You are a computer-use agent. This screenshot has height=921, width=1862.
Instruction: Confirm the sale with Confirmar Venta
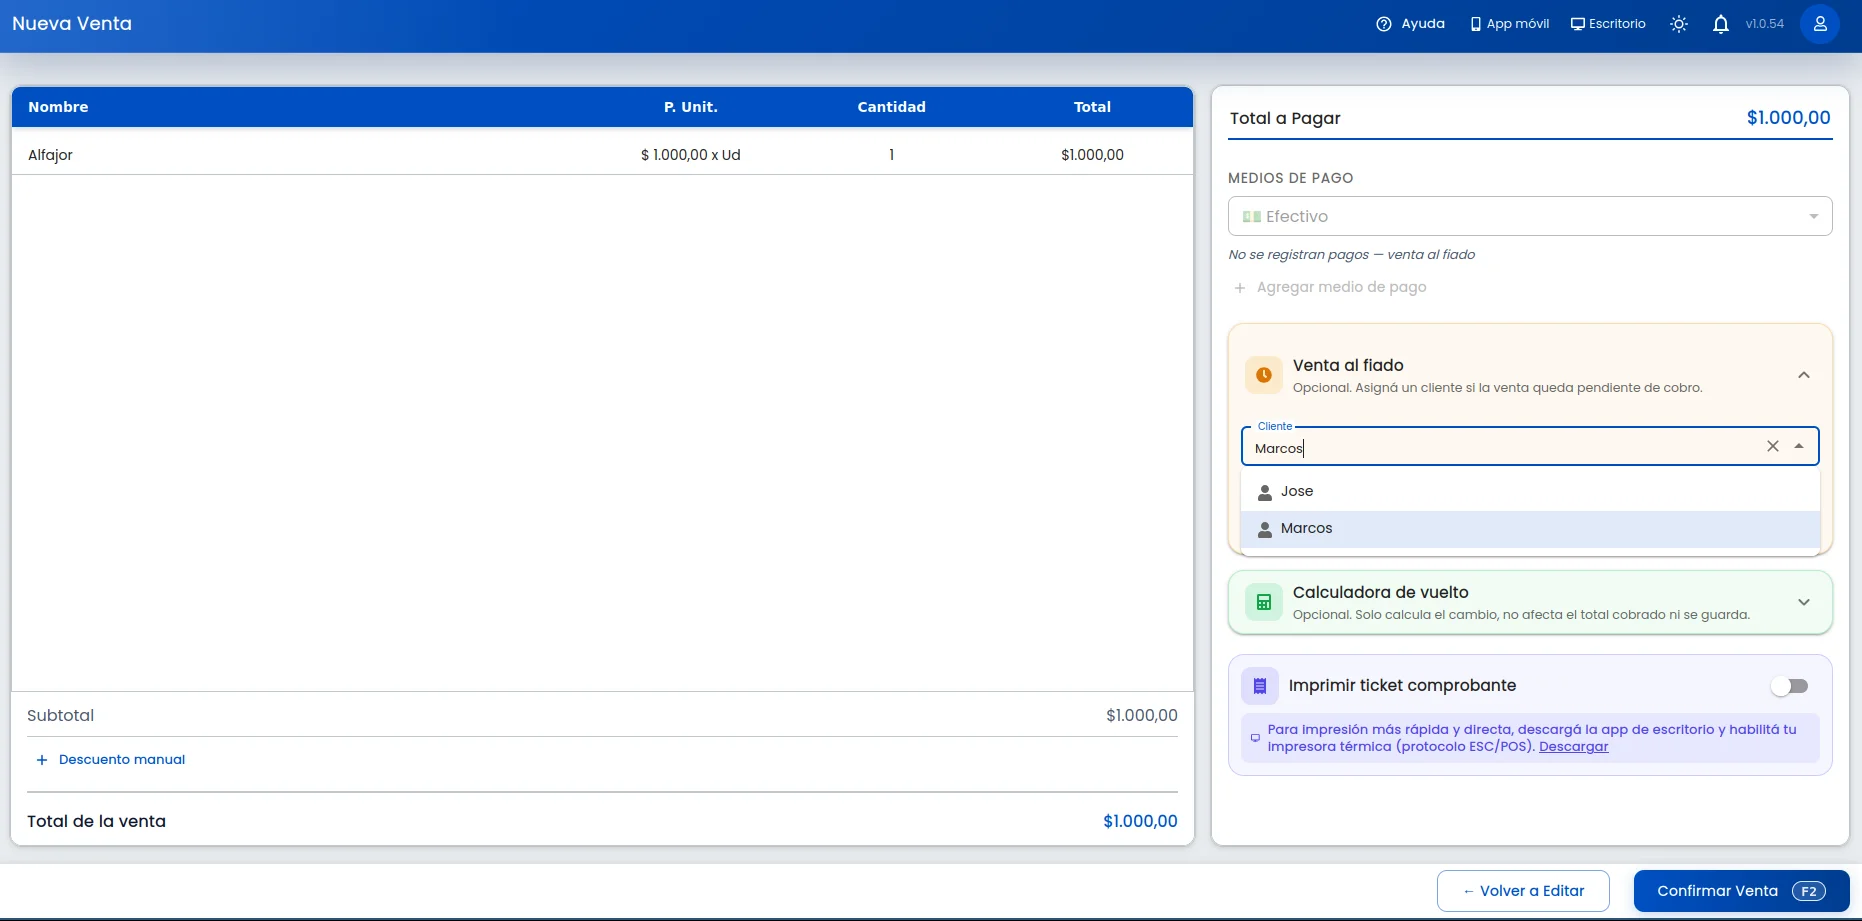click(1741, 891)
